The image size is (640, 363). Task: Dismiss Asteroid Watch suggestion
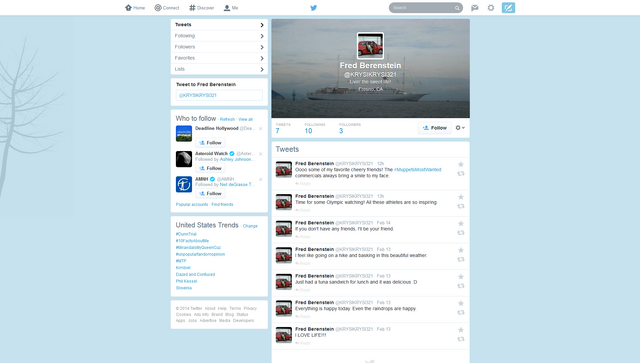(x=260, y=154)
